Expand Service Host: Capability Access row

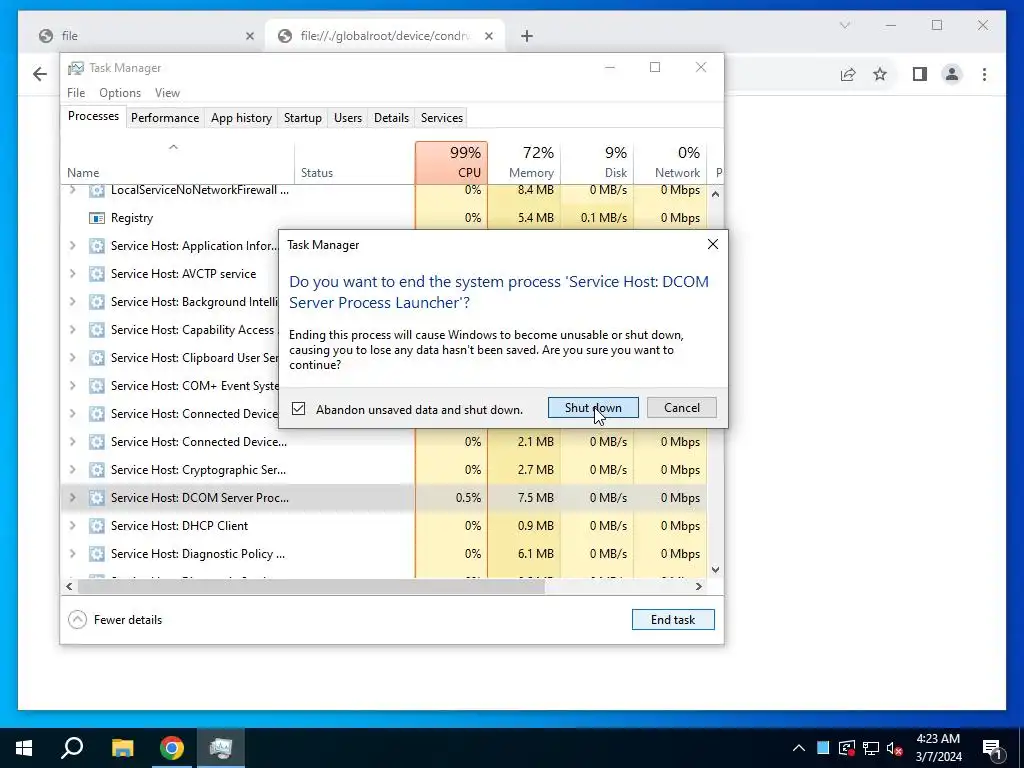click(72, 330)
